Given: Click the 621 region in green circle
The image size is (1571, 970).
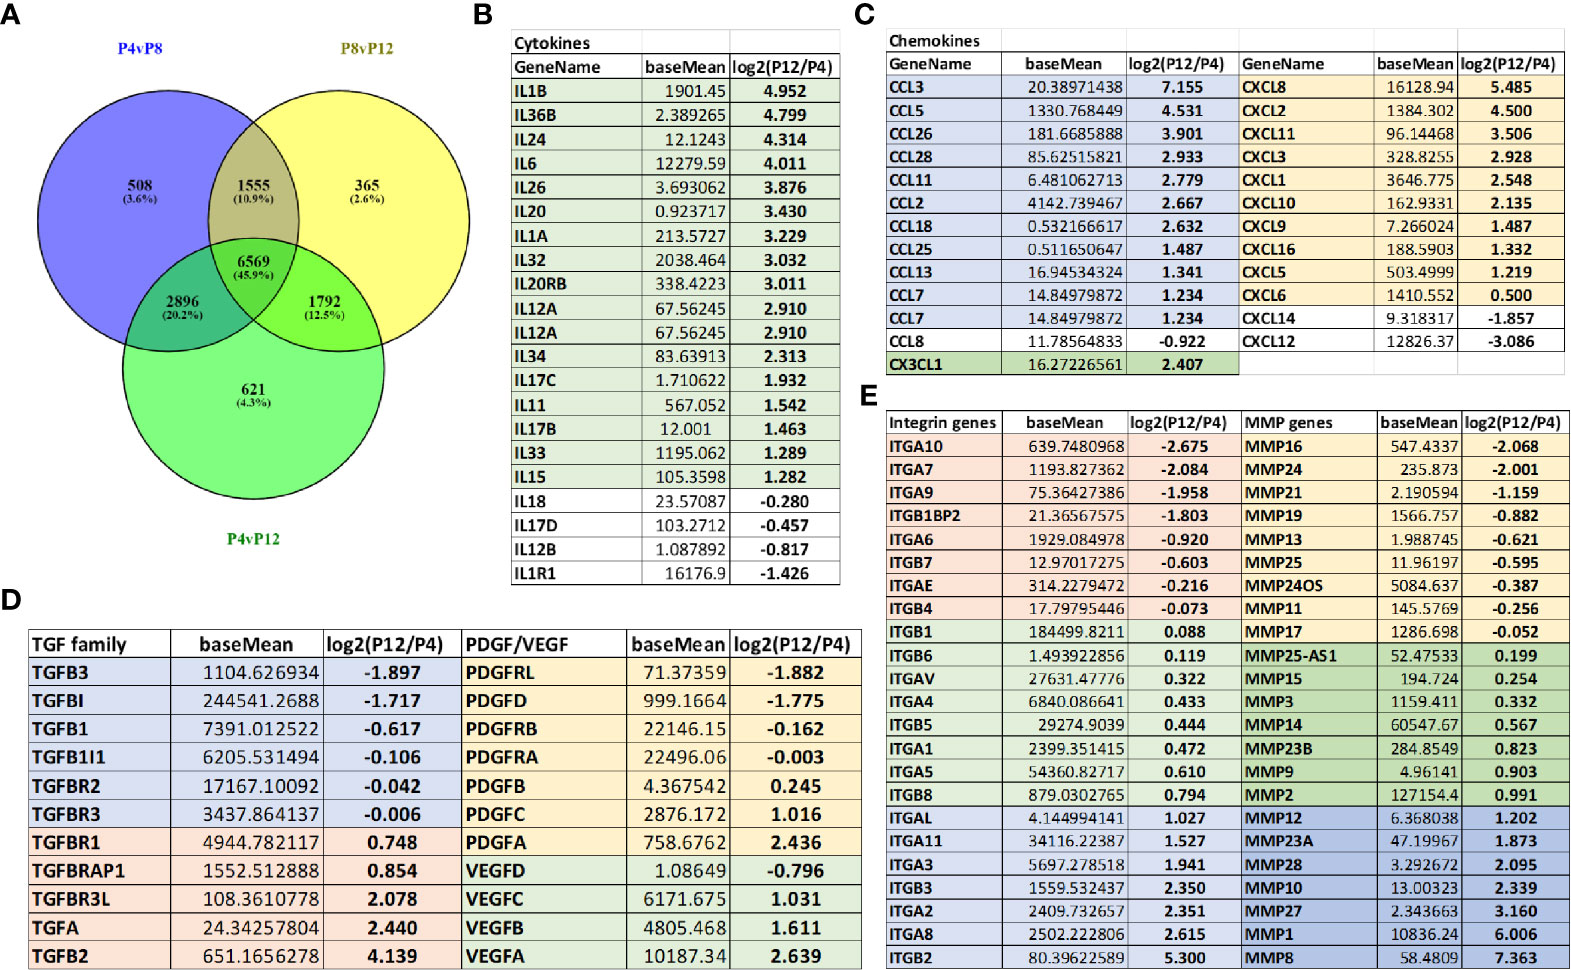Looking at the screenshot, I should coord(253,394).
